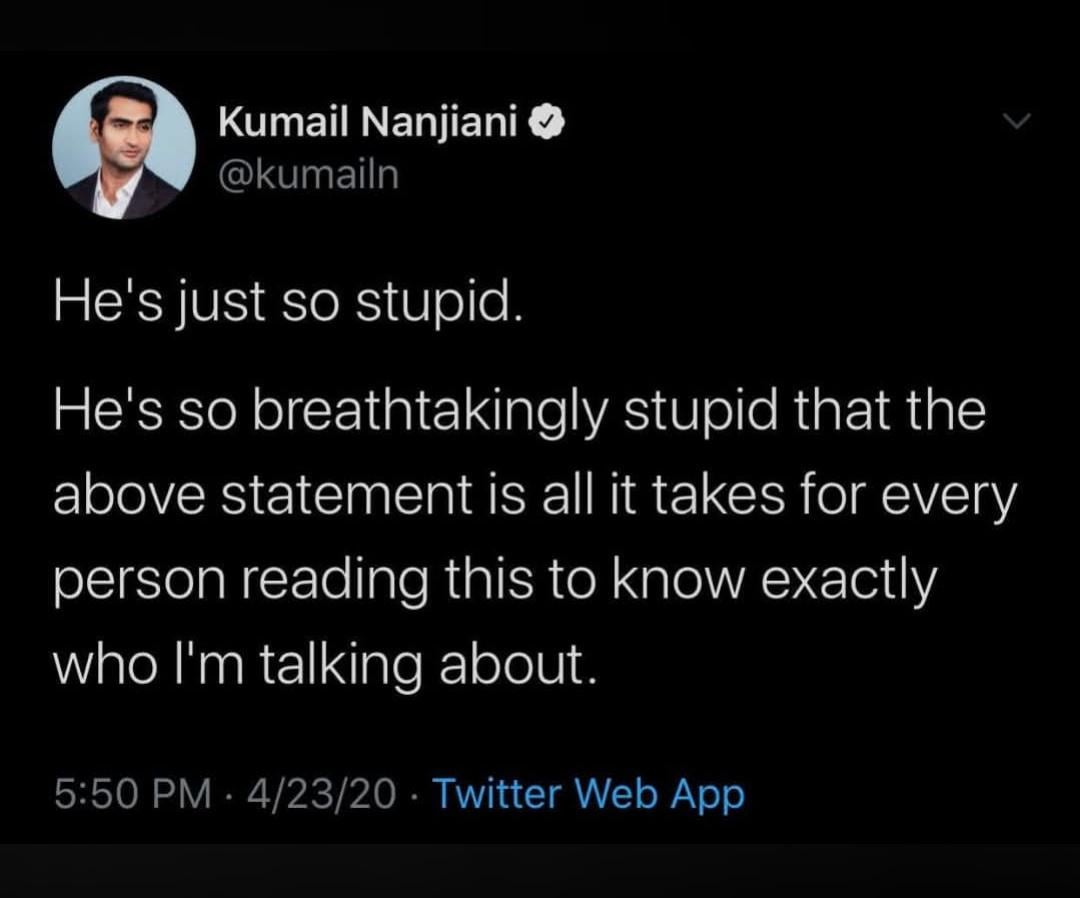Open Kumail Nanjiani's profile picture

pos(124,147)
